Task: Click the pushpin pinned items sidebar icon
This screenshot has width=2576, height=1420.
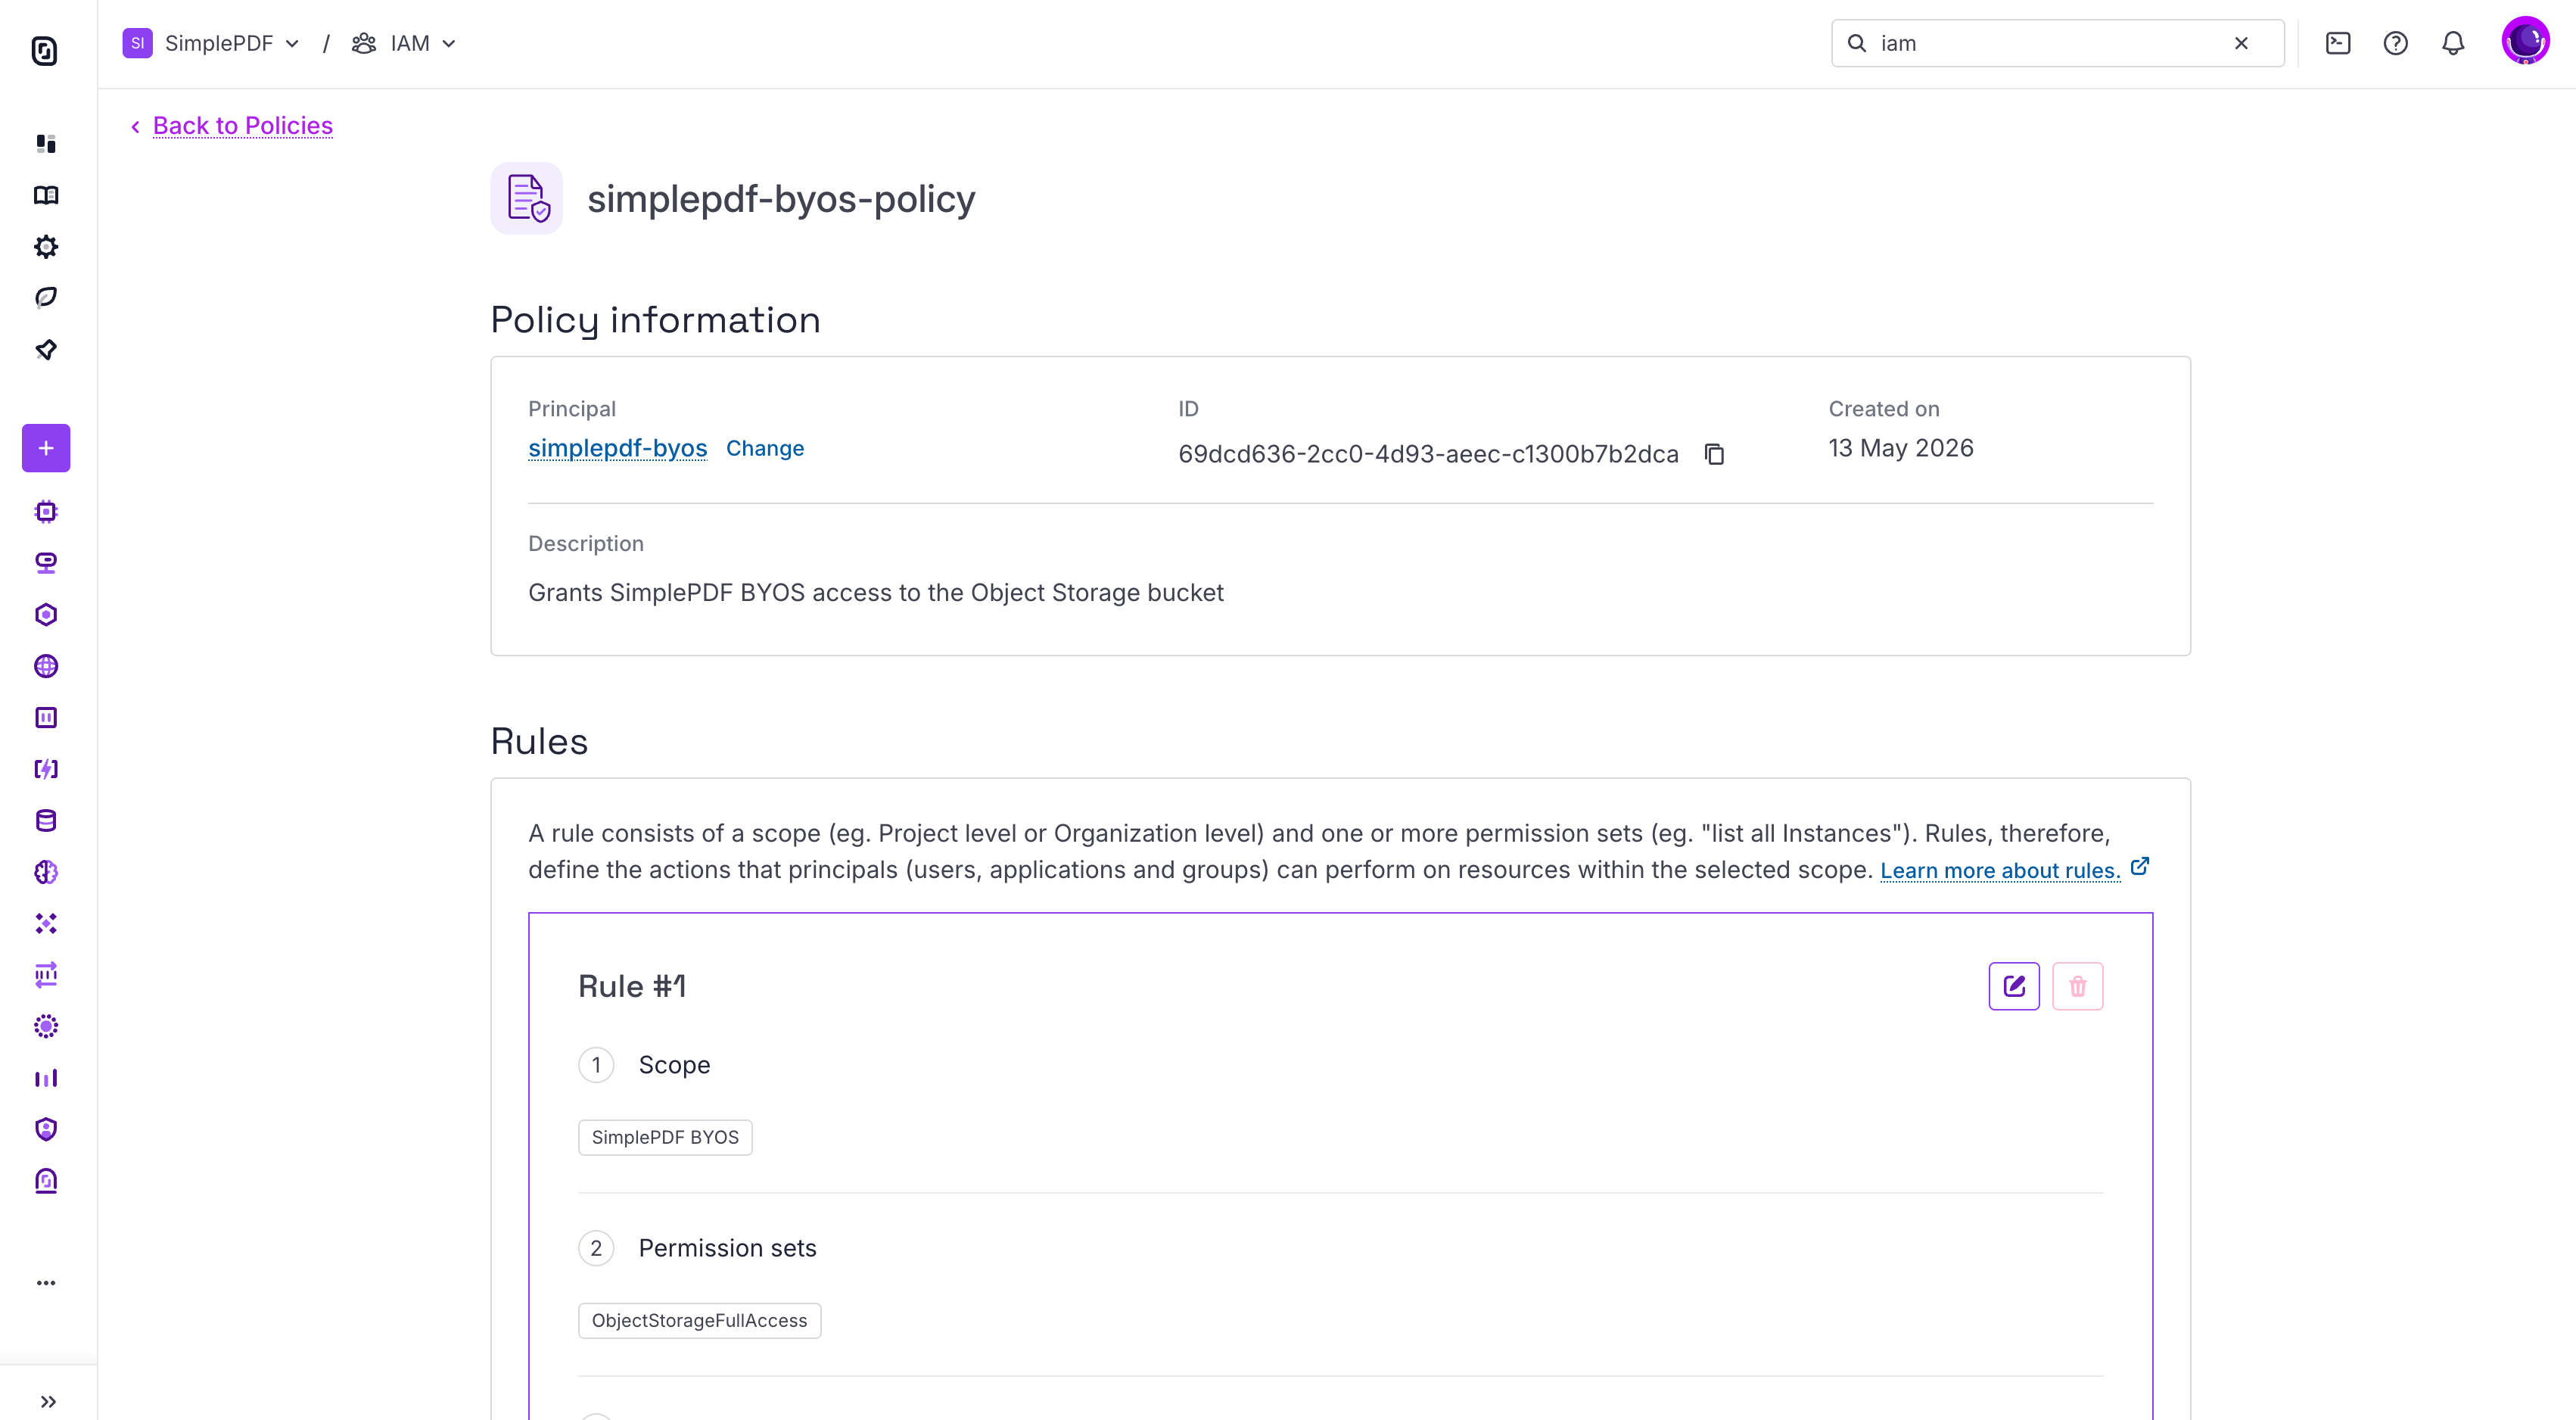Action: 46,349
